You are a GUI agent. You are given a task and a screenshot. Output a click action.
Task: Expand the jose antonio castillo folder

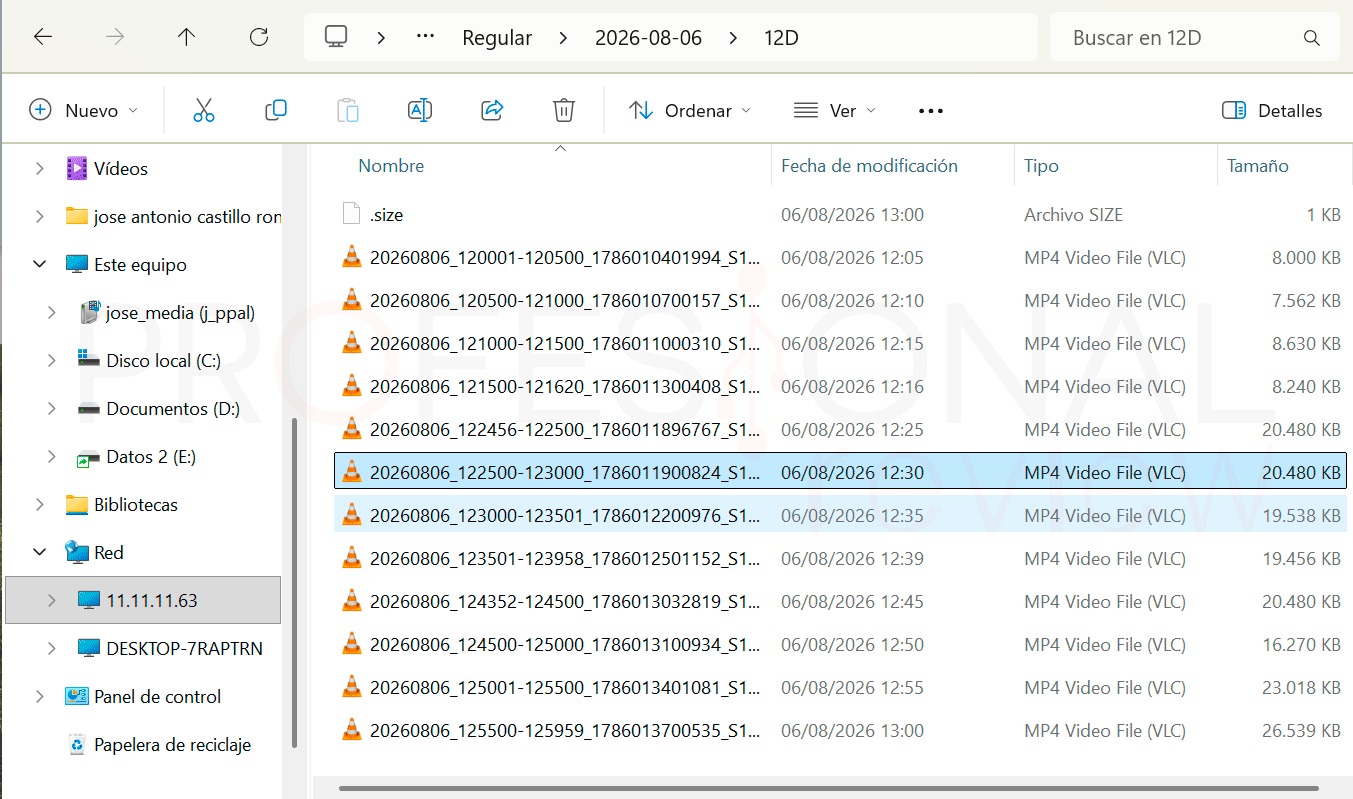coord(40,216)
